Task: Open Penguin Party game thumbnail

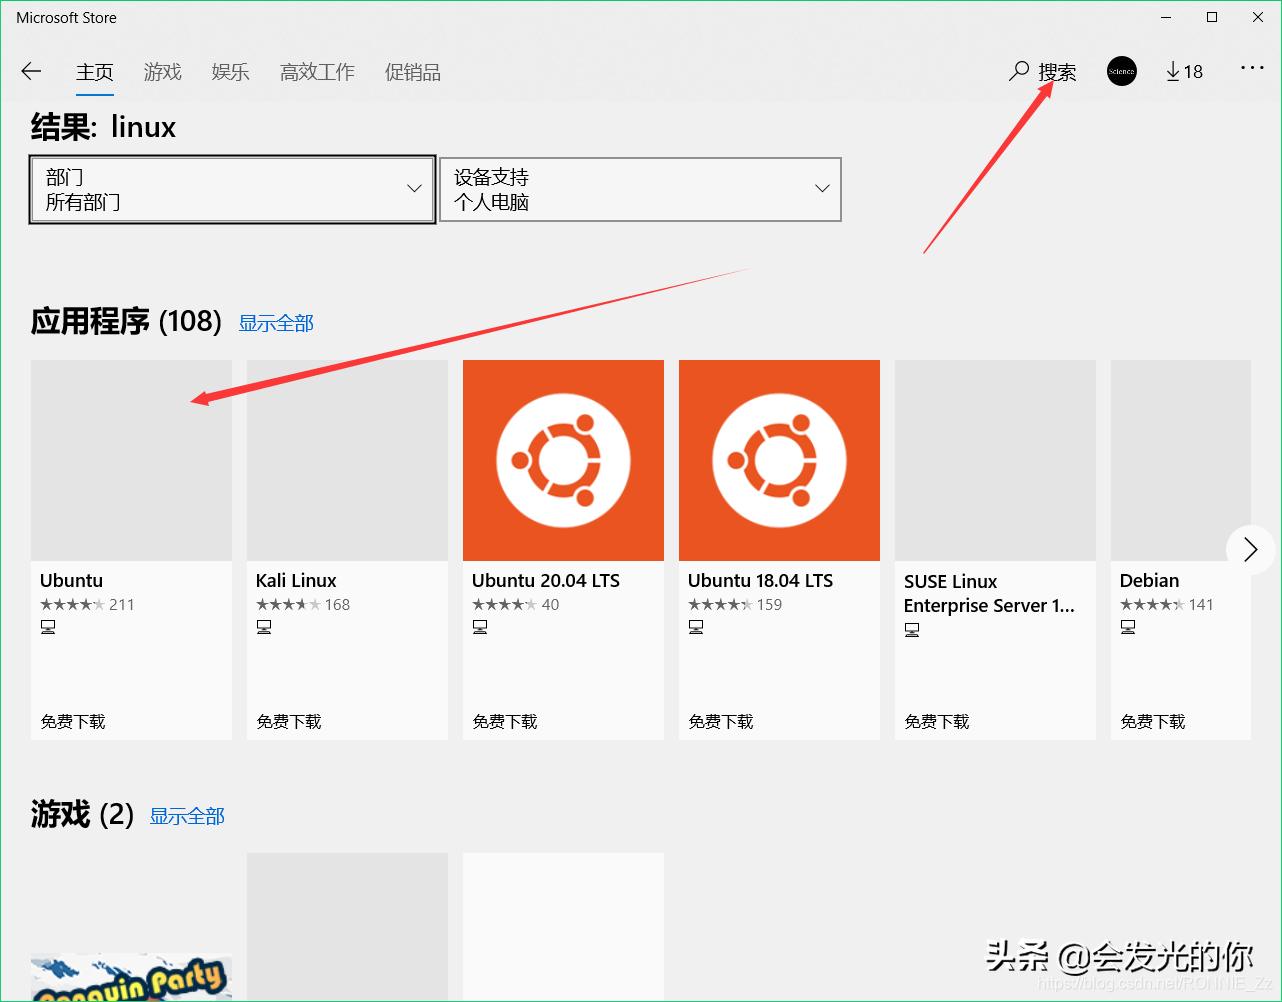Action: [x=131, y=977]
